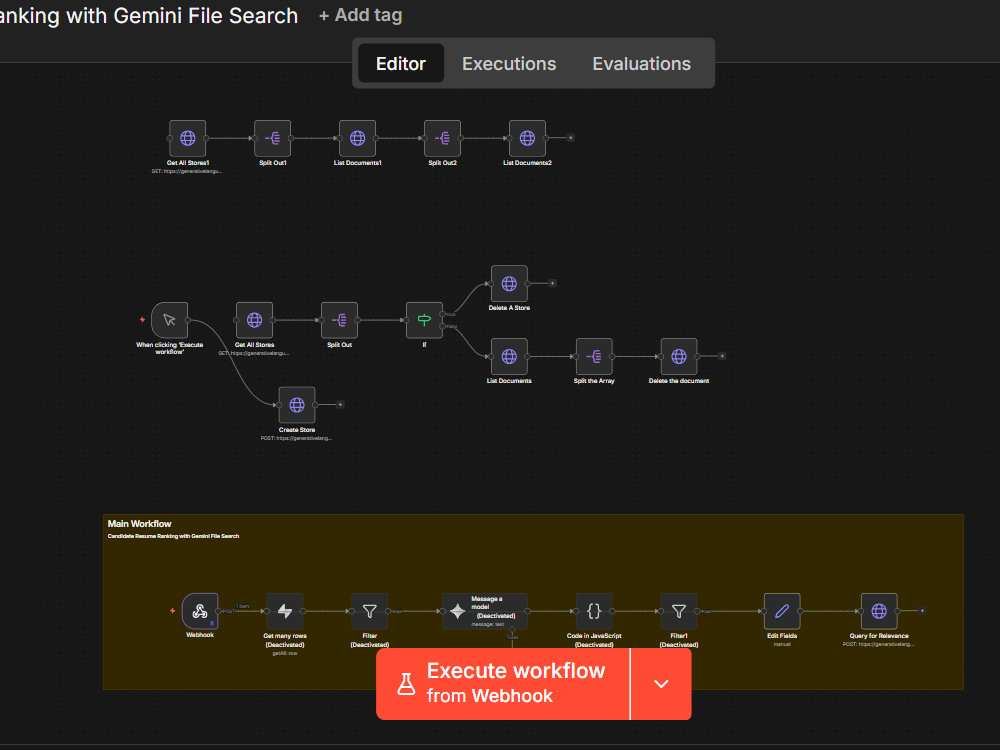The width and height of the screenshot is (1000, 750).
Task: Select the Create Store node
Action: pos(297,405)
